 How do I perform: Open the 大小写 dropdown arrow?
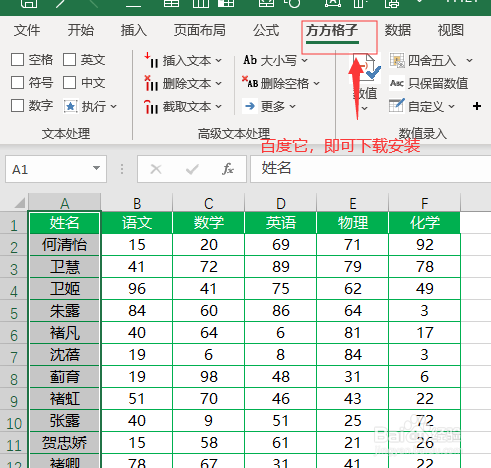(x=304, y=61)
